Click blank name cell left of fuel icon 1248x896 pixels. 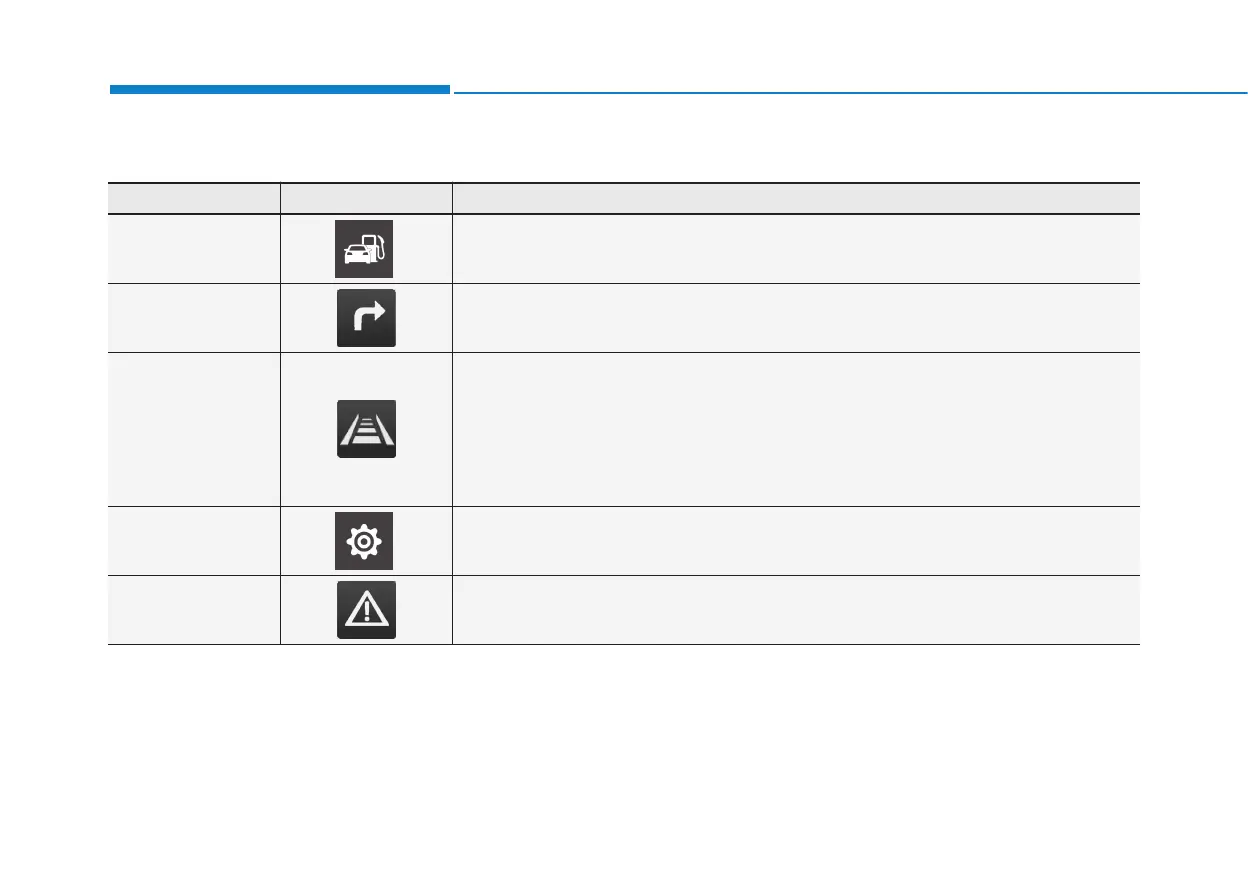tap(194, 249)
